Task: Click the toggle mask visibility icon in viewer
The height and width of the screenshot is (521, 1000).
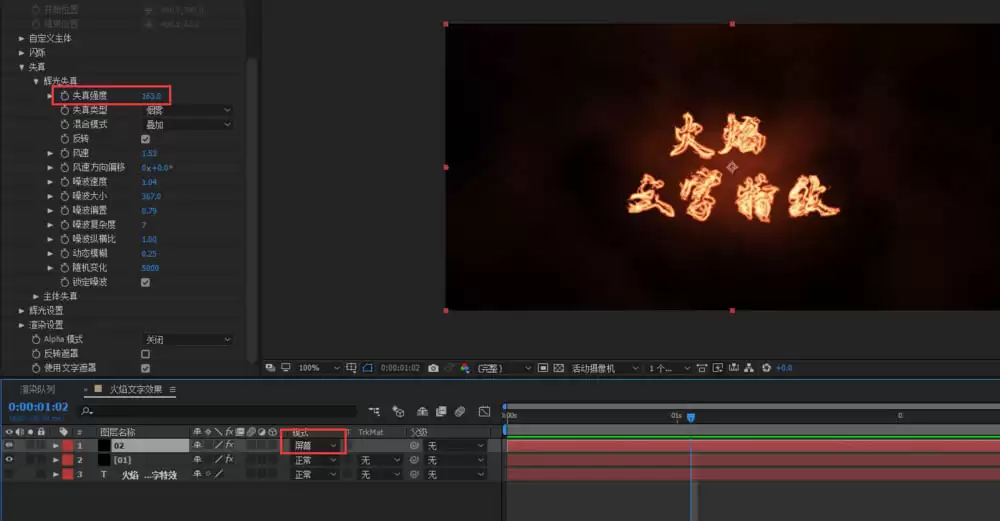Action: tap(368, 368)
